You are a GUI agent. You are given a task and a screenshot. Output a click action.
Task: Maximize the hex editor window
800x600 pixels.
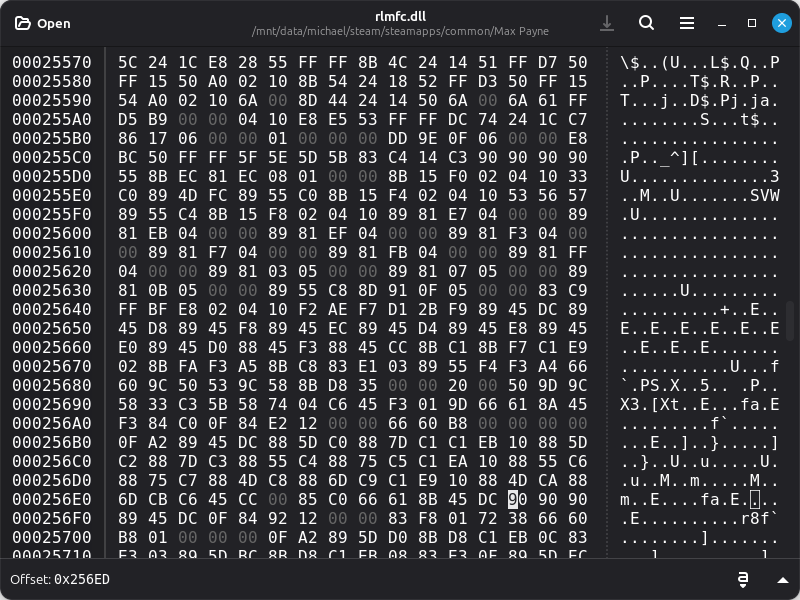pyautogui.click(x=752, y=23)
